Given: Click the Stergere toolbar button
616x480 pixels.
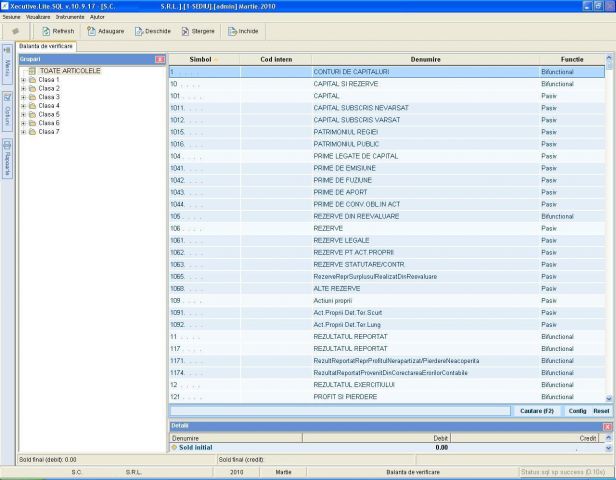Looking at the screenshot, I should click(x=198, y=31).
